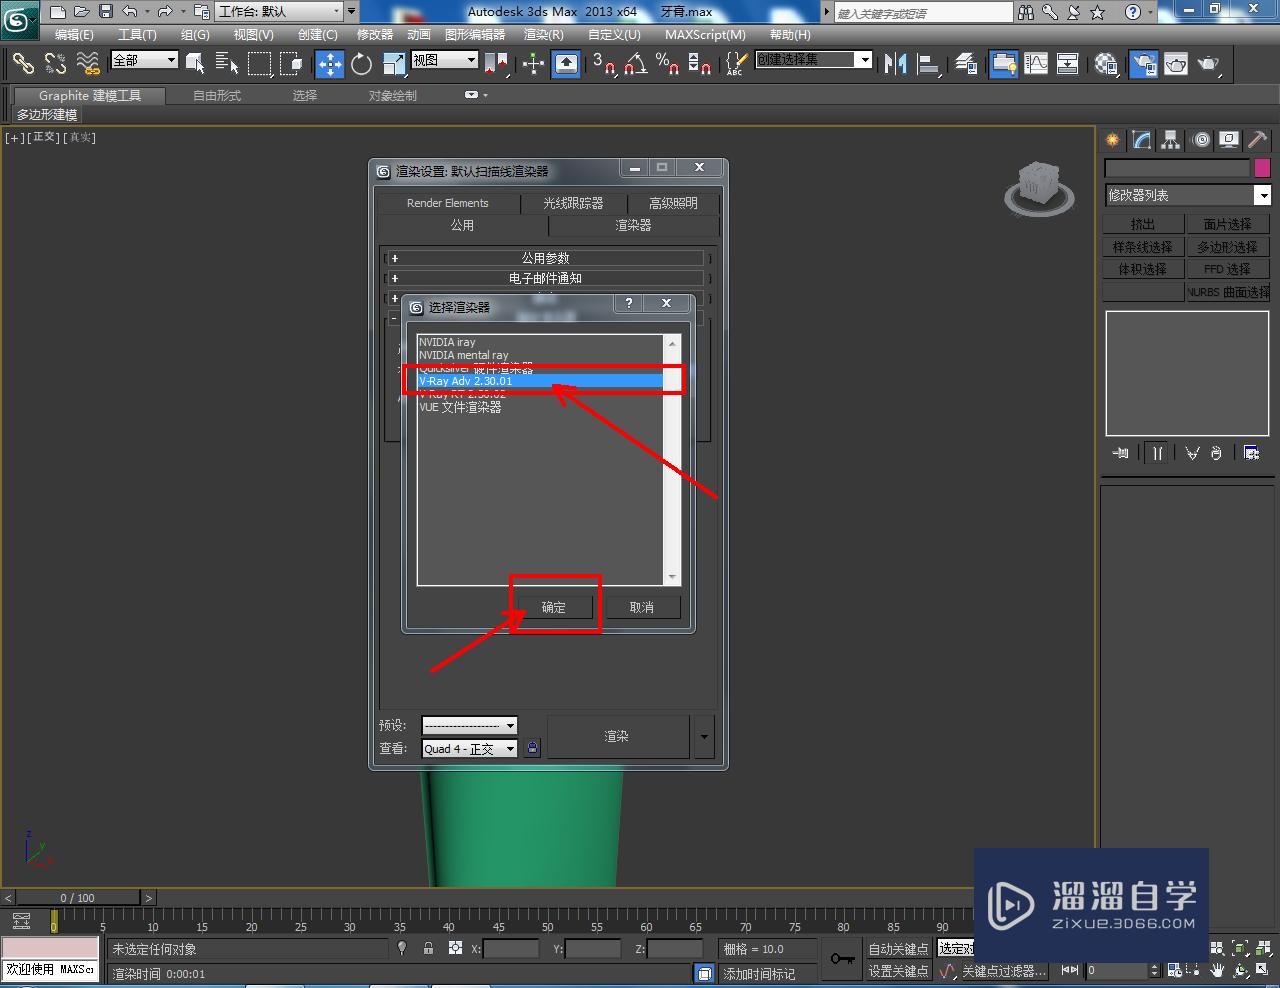Open the 修改器列表 modifier list dropdown
Screen dimensions: 1280x988
click(1187, 195)
